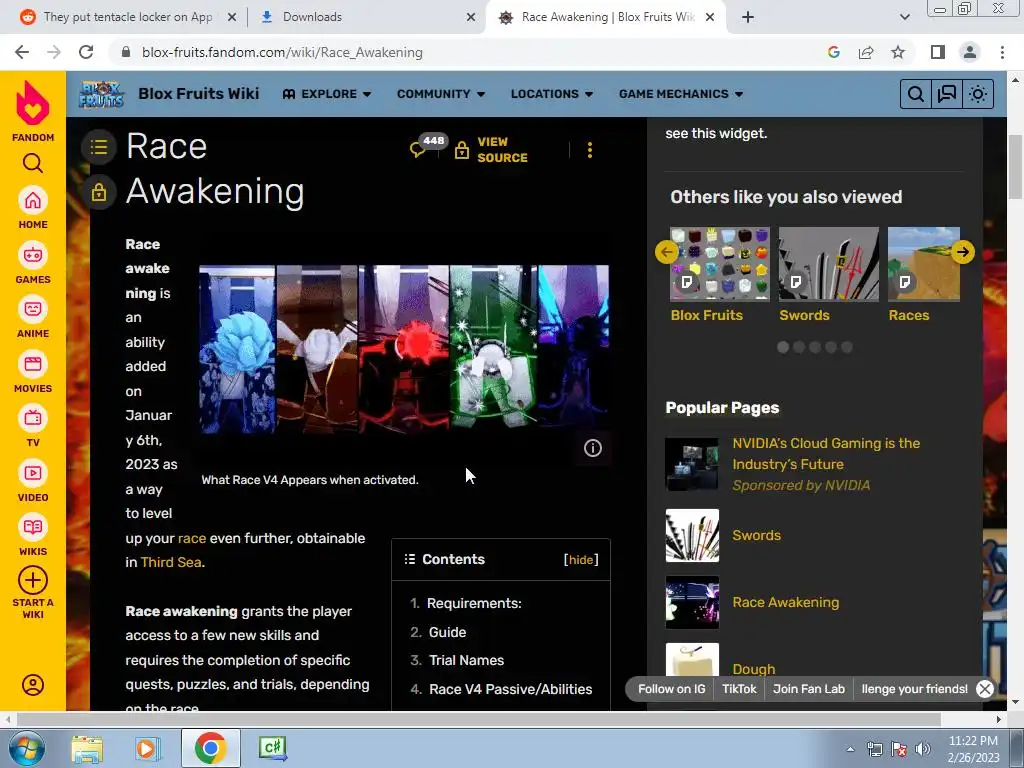This screenshot has height=768, width=1024.
Task: Open the Google icon in the address bar
Action: coord(833,52)
